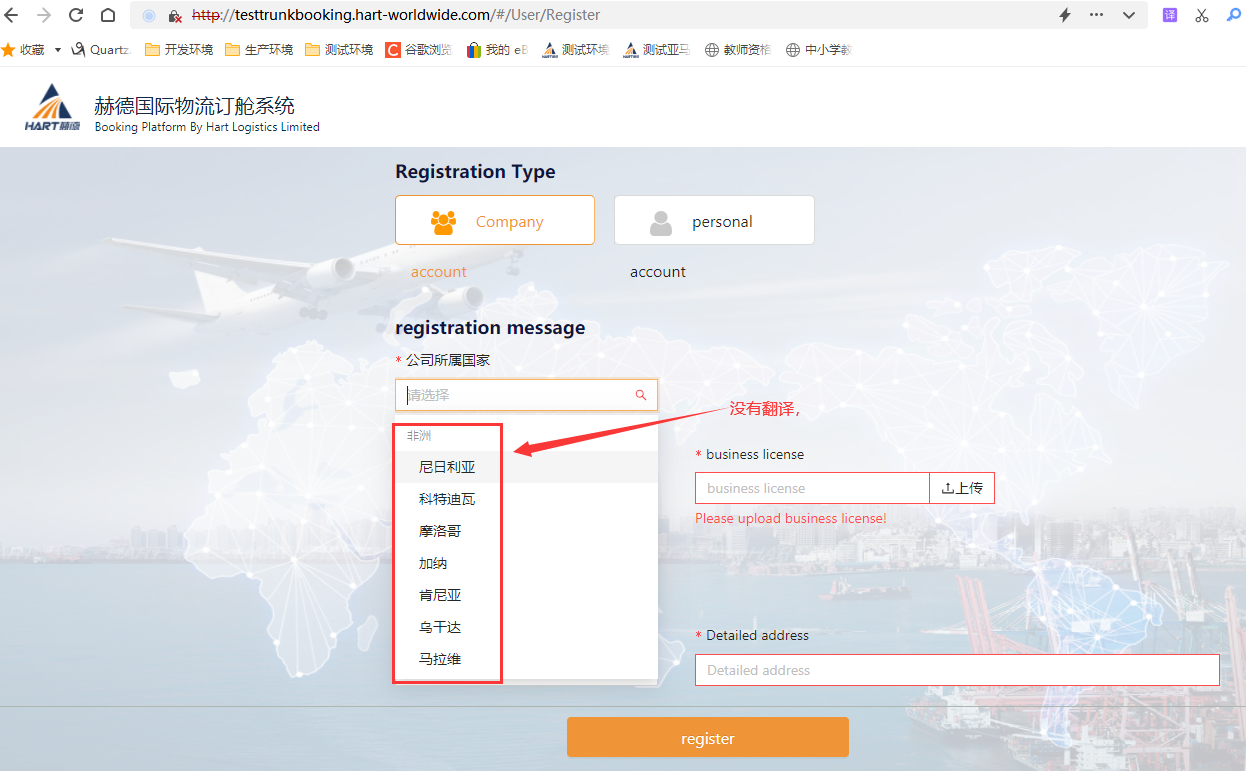Viewport: 1246px width, 771px height.
Task: Open the translate extension icon
Action: [x=1169, y=15]
